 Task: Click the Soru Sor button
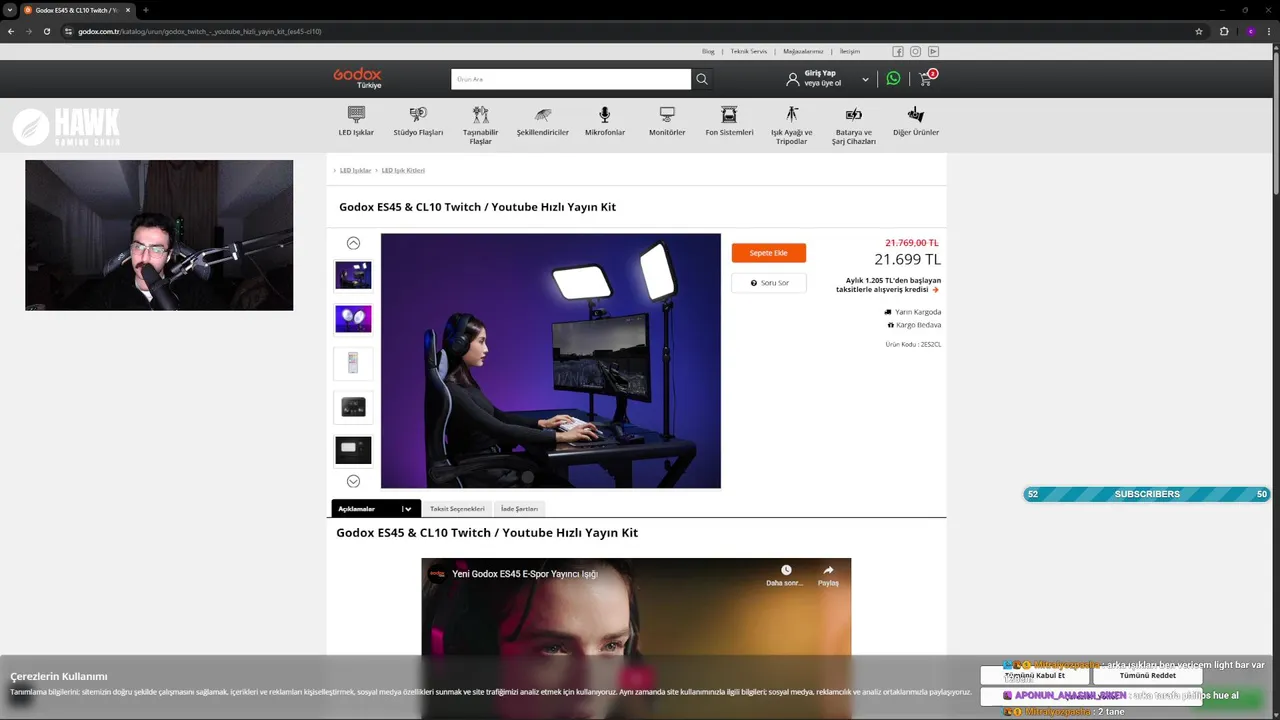click(769, 283)
